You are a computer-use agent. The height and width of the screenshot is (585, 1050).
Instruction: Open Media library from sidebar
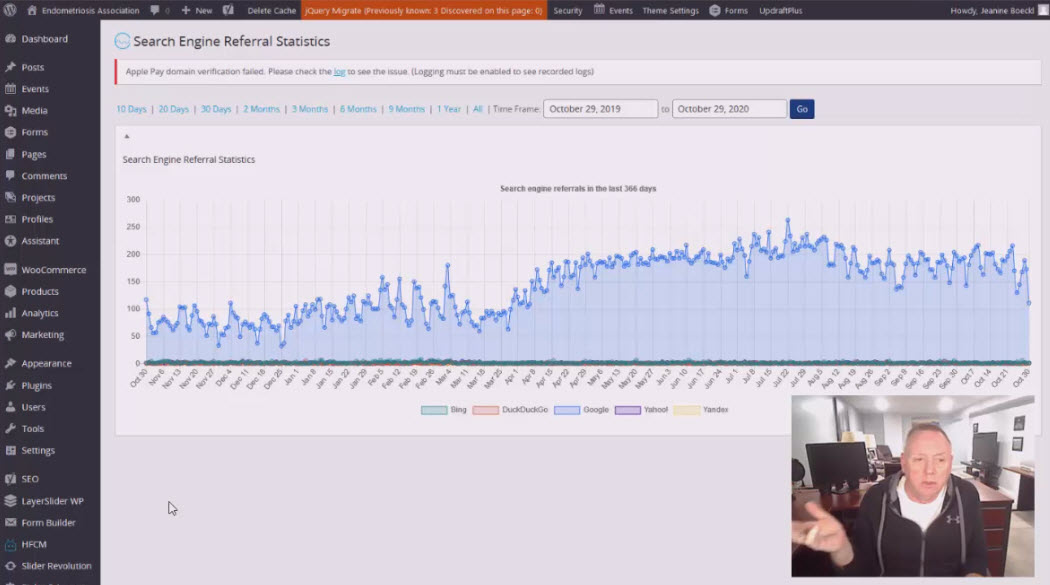coord(34,111)
